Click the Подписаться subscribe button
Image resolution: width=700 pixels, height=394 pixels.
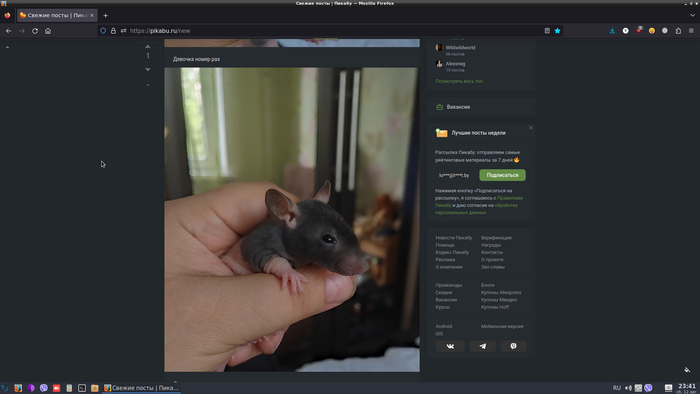point(502,175)
